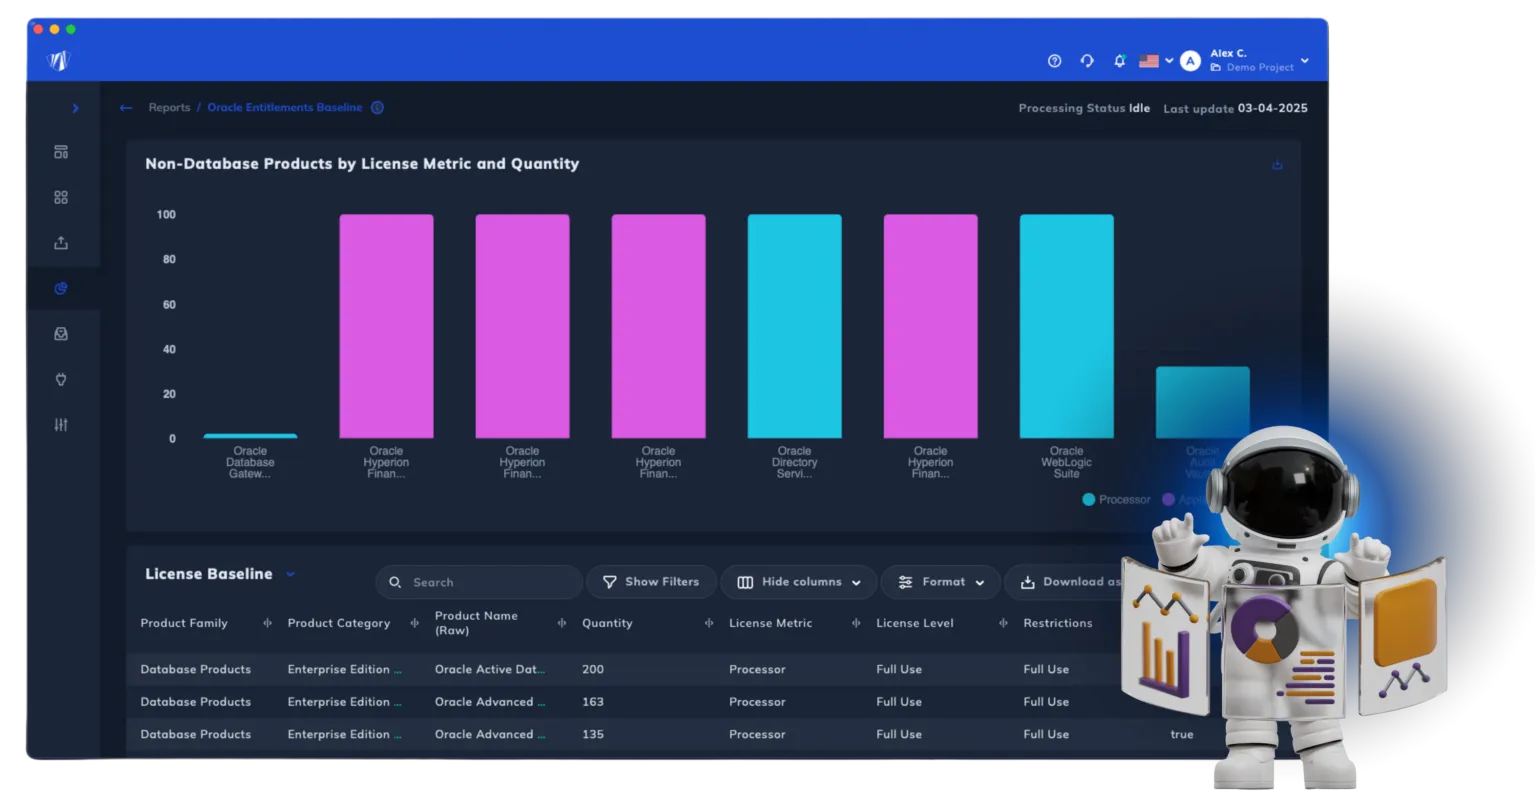Toggle the Processor series in the chart legend
This screenshot has height=793, width=1536.
pyautogui.click(x=1116, y=499)
